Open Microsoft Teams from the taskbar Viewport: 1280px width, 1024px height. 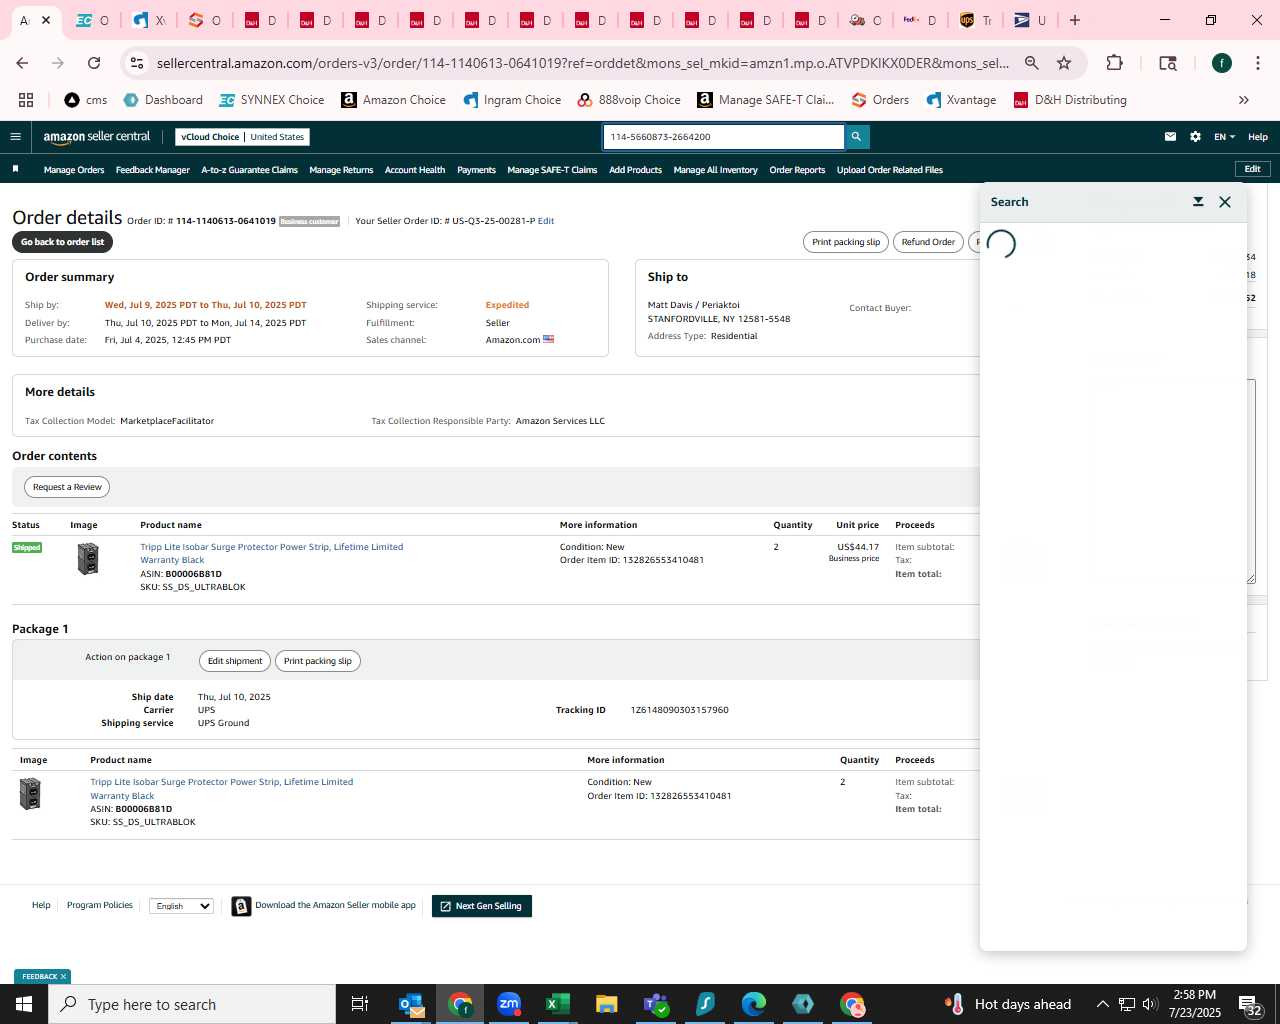656,1004
